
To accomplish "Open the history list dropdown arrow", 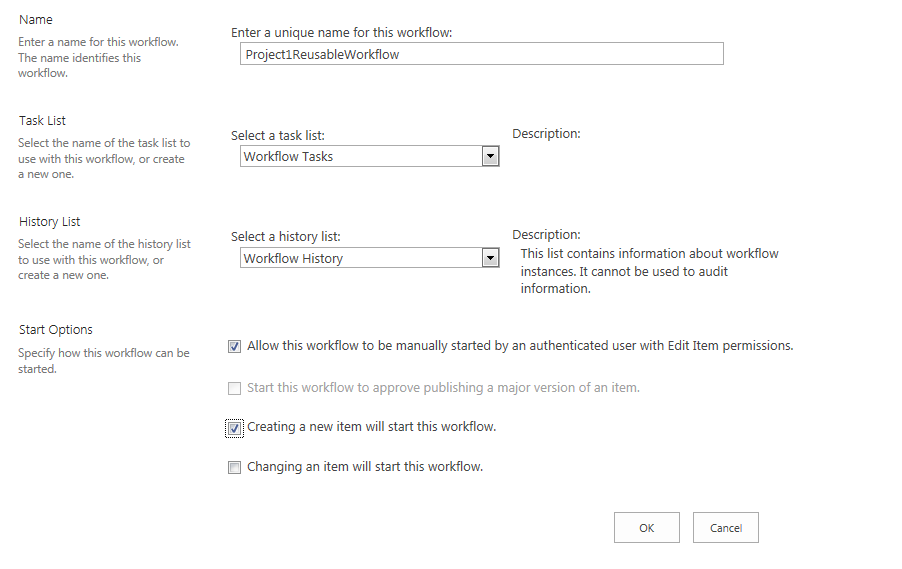I will [490, 258].
